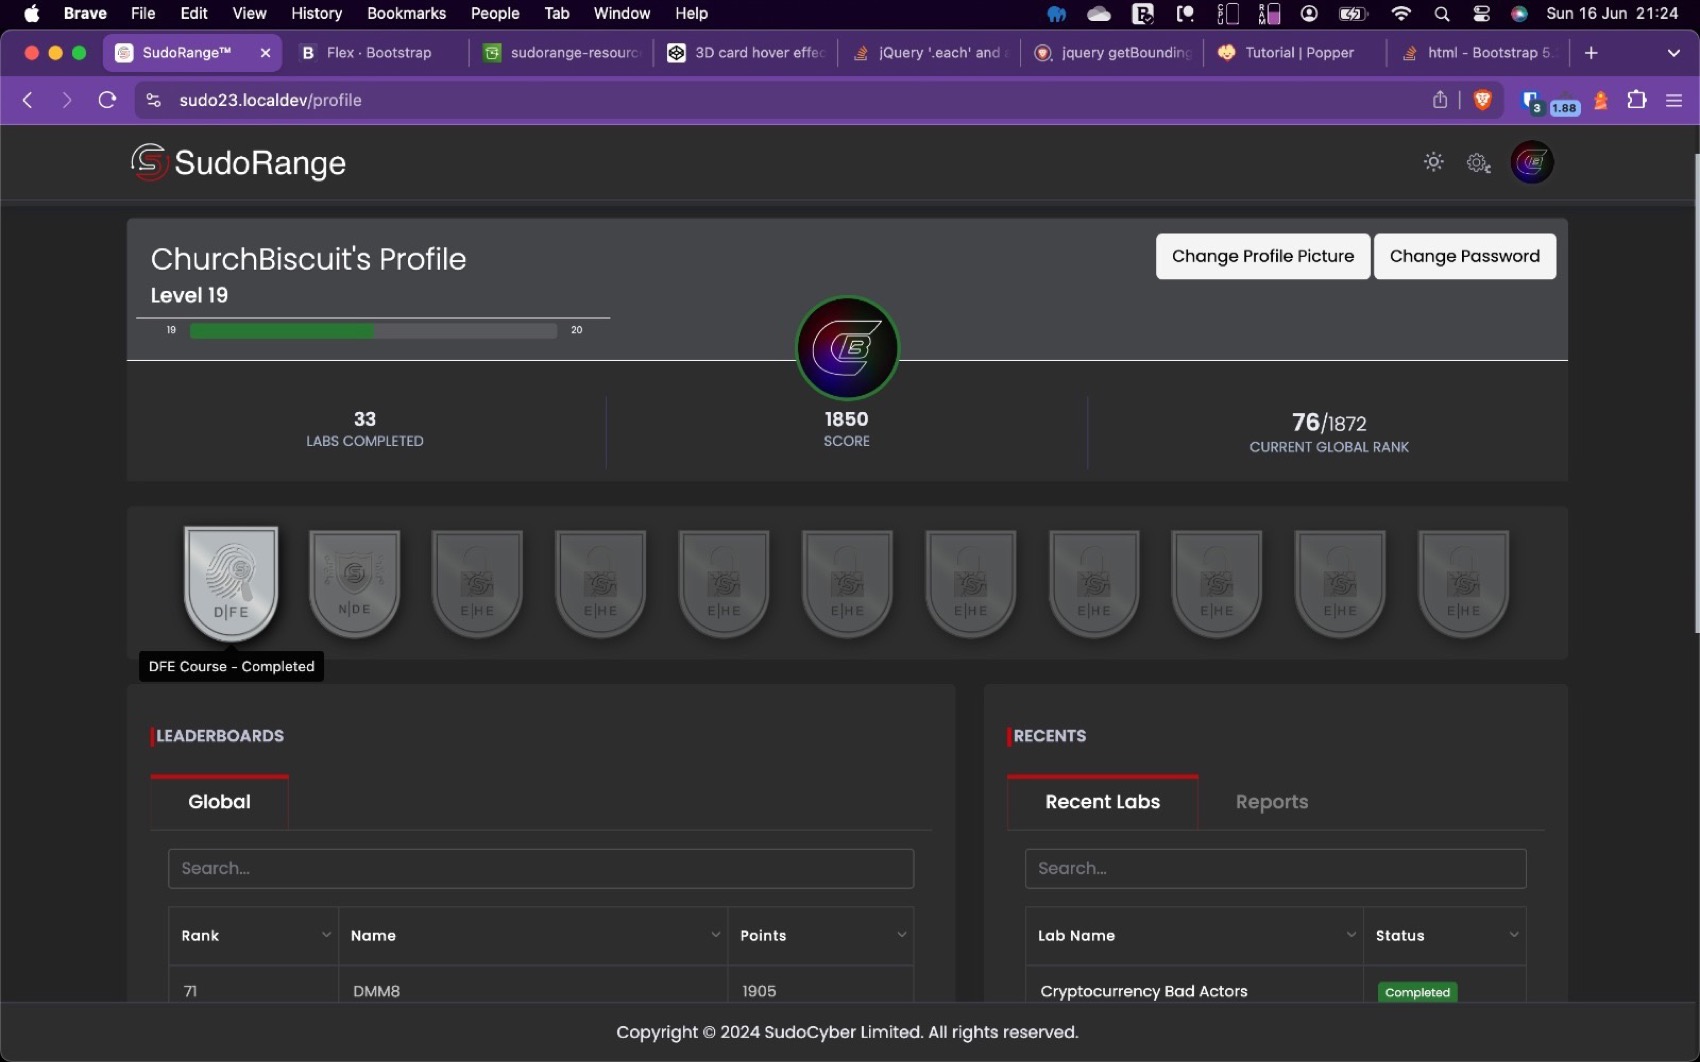This screenshot has width=1700, height=1062.
Task: Open the Bookmarks menu
Action: (406, 14)
